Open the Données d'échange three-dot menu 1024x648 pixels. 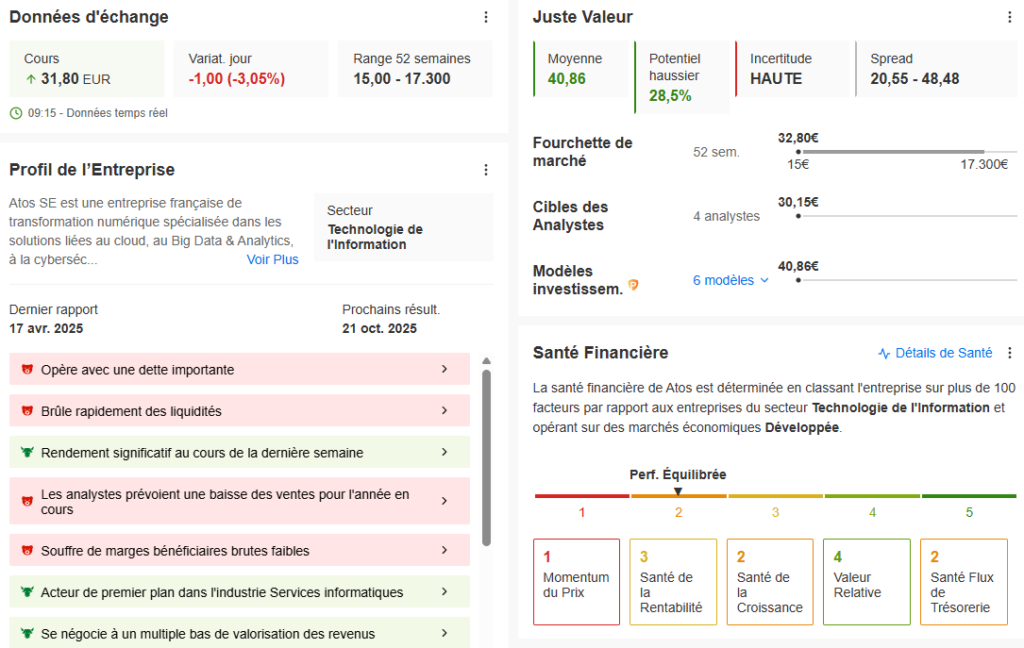486,17
